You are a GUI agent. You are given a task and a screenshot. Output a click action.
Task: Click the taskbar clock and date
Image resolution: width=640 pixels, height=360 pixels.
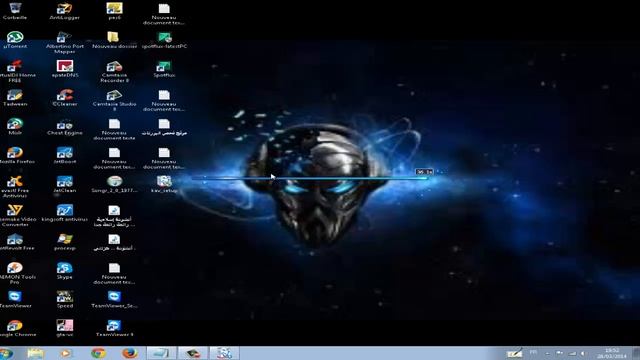611,353
